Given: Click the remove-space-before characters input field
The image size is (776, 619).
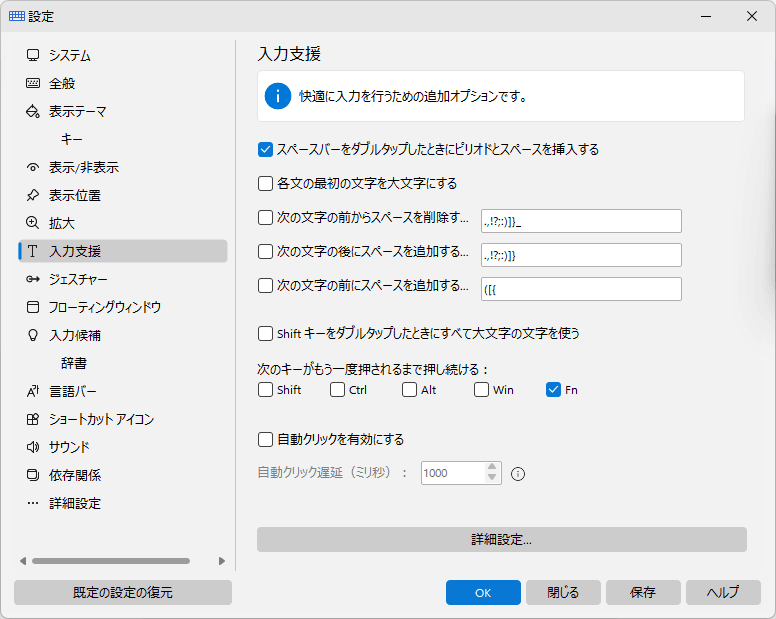Looking at the screenshot, I should (581, 221).
